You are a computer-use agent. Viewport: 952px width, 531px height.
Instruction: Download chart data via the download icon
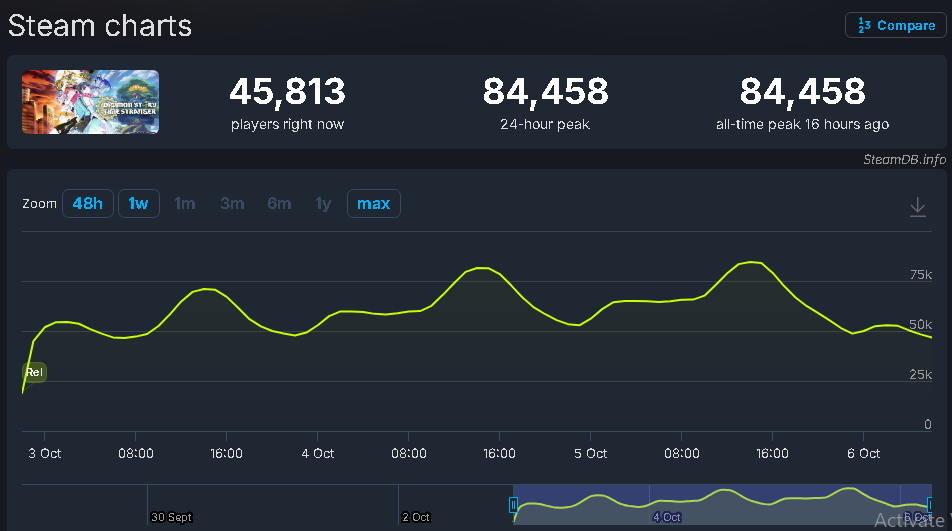pyautogui.click(x=917, y=207)
